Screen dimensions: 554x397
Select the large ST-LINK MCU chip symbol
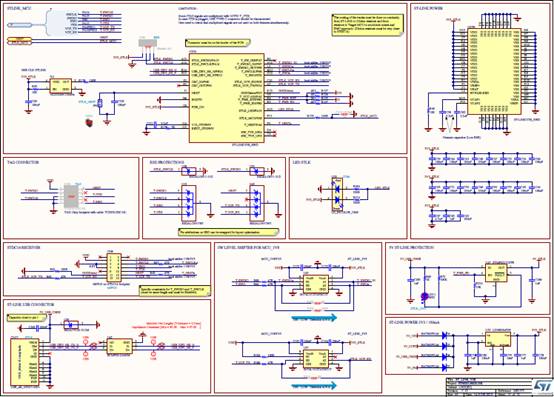[x=226, y=99]
